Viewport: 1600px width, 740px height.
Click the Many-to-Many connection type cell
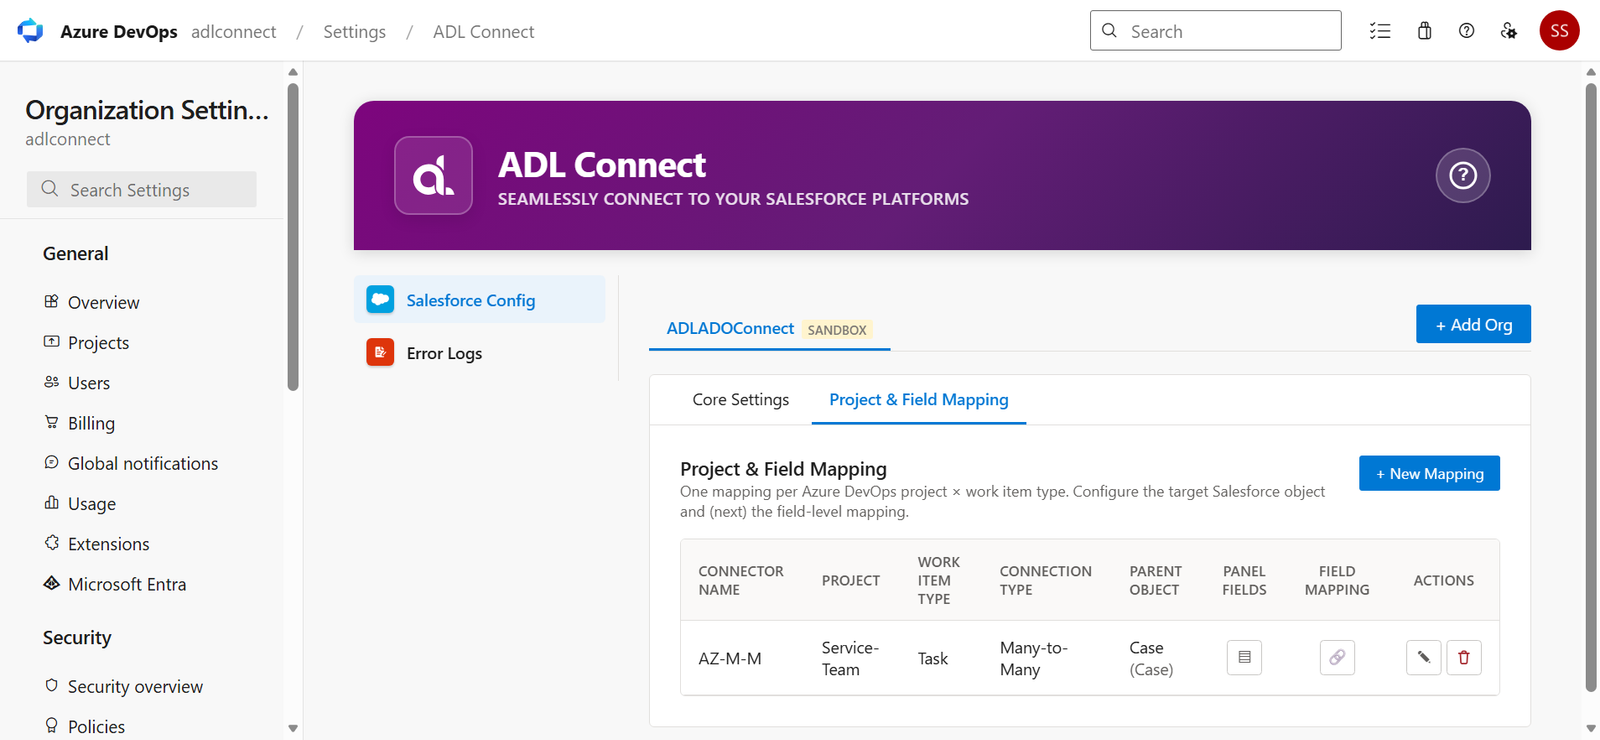click(1034, 658)
